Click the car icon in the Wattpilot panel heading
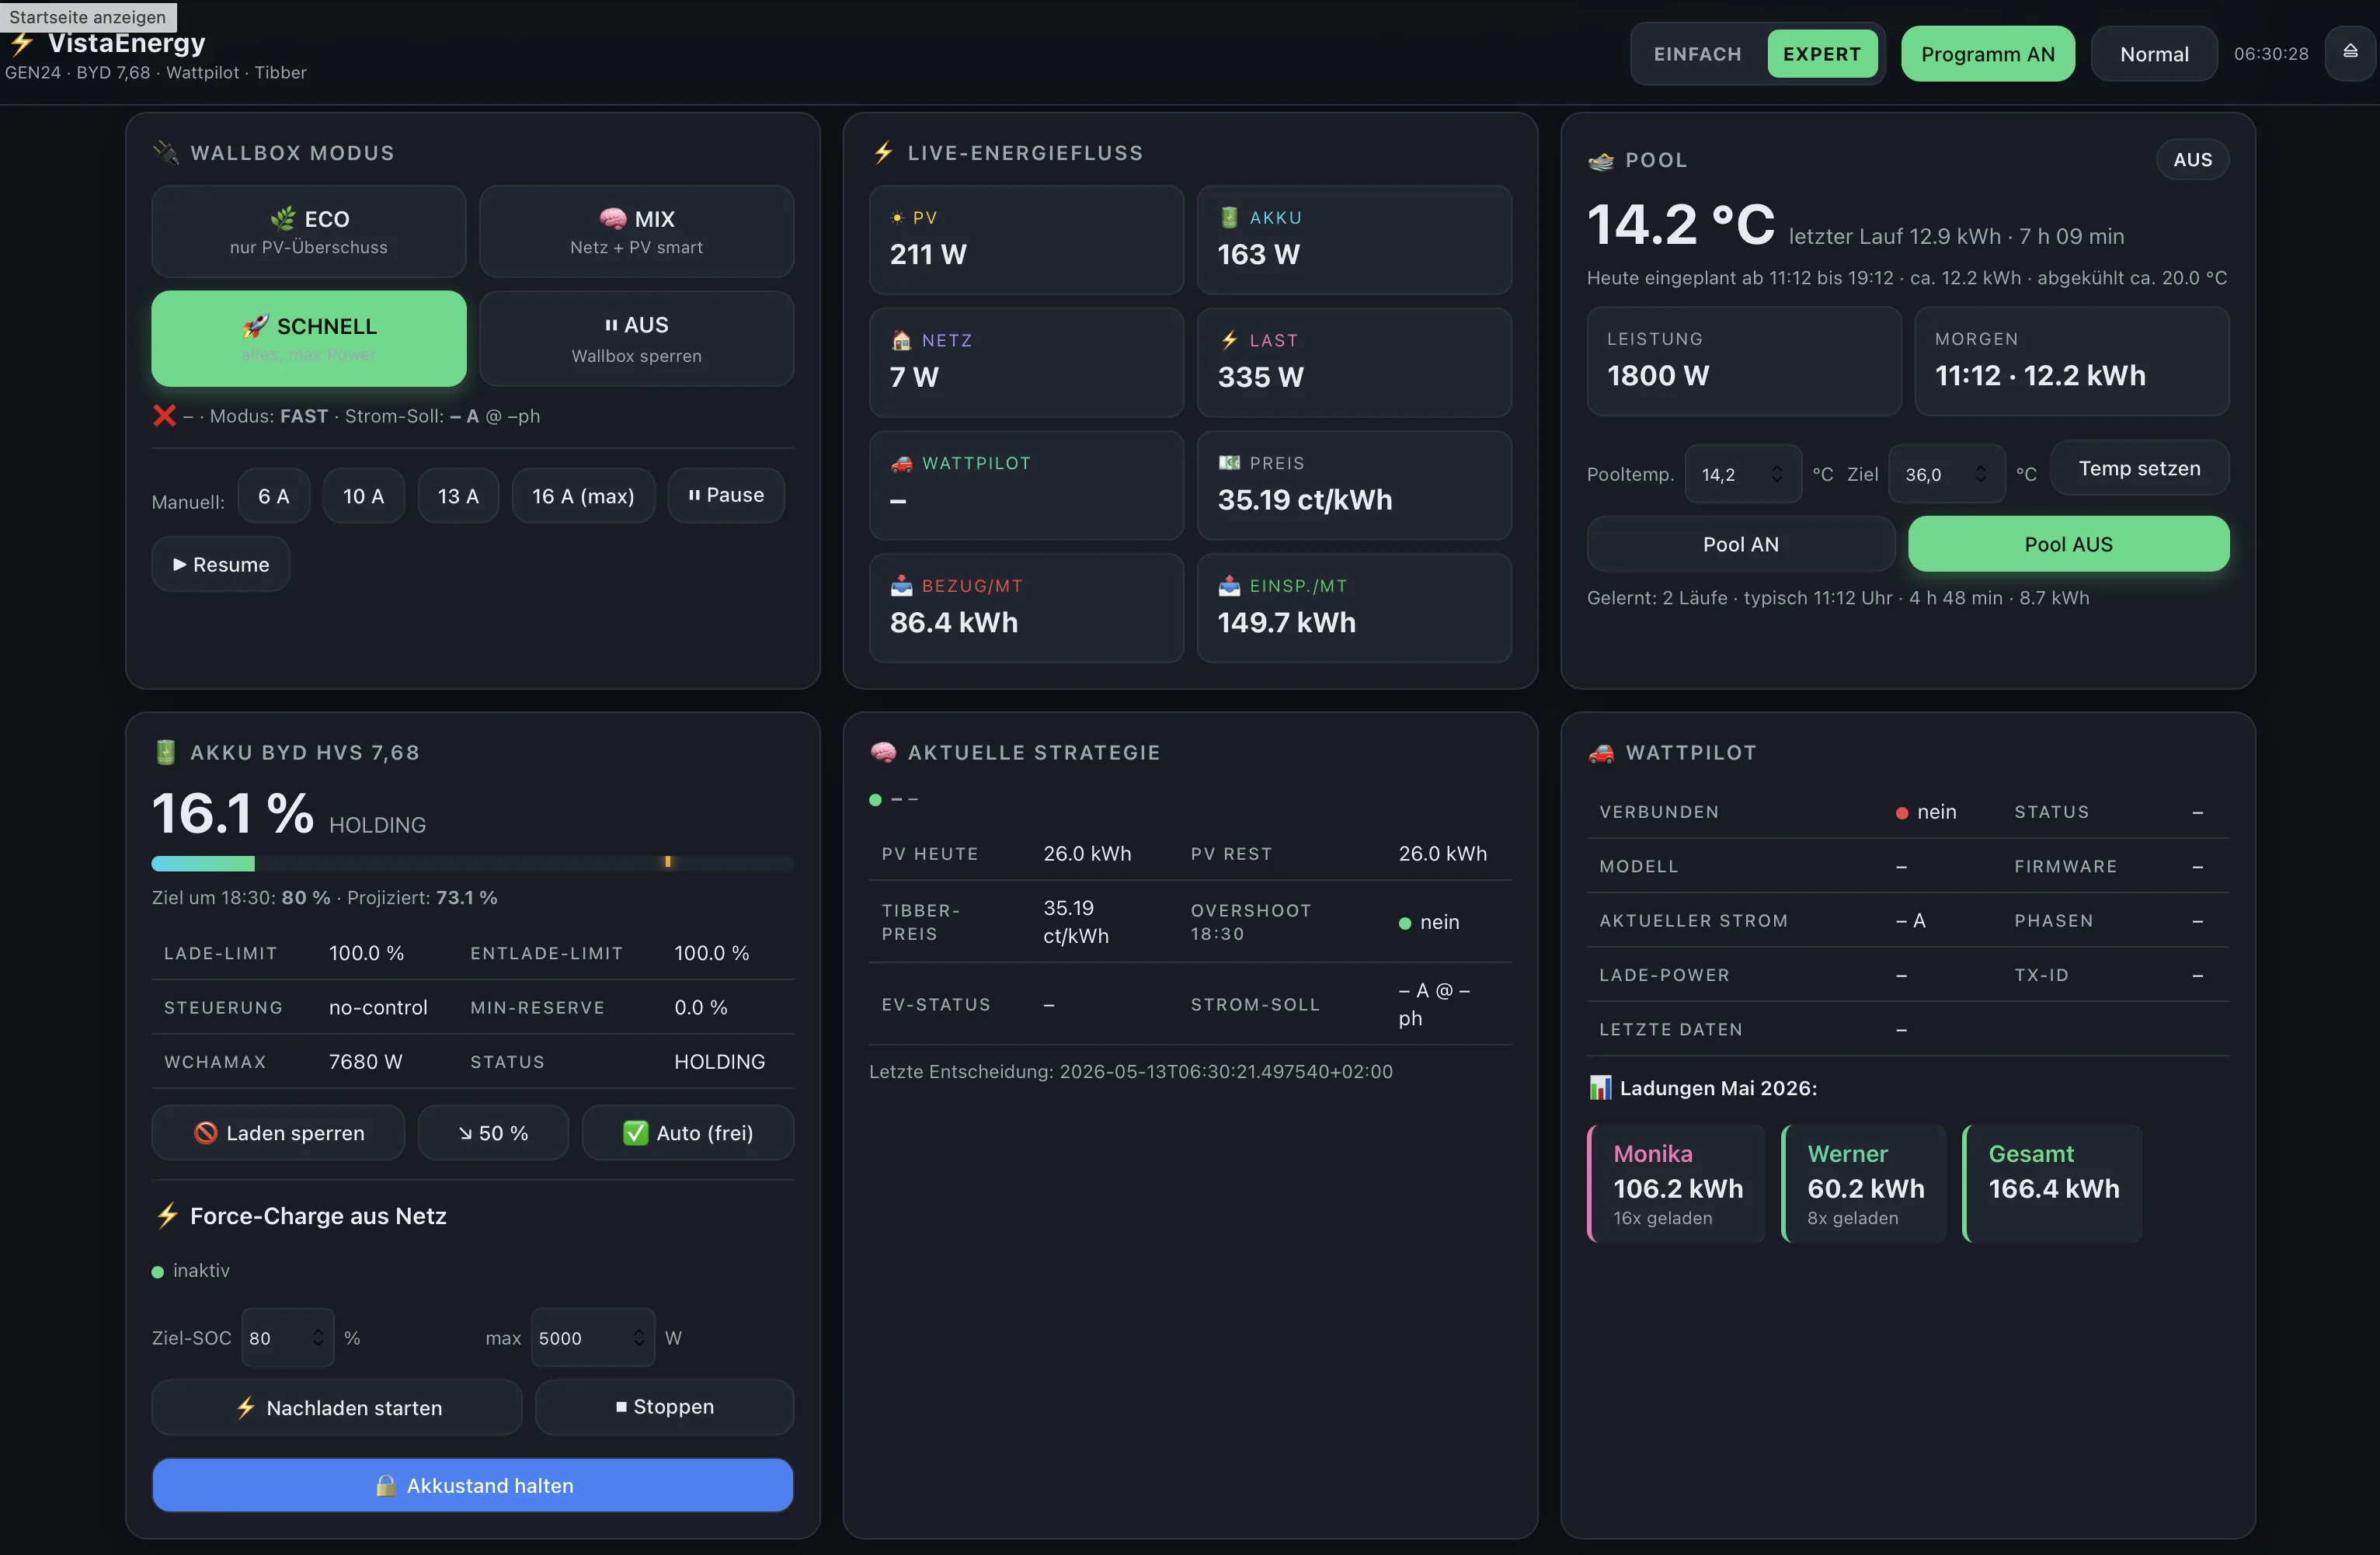Image resolution: width=2380 pixels, height=1555 pixels. (x=1601, y=753)
